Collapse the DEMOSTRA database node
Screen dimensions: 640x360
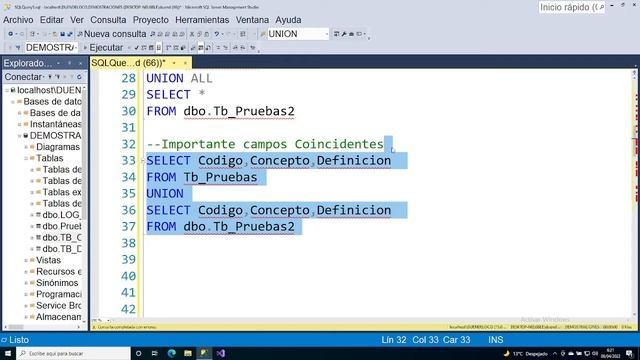coord(20,136)
